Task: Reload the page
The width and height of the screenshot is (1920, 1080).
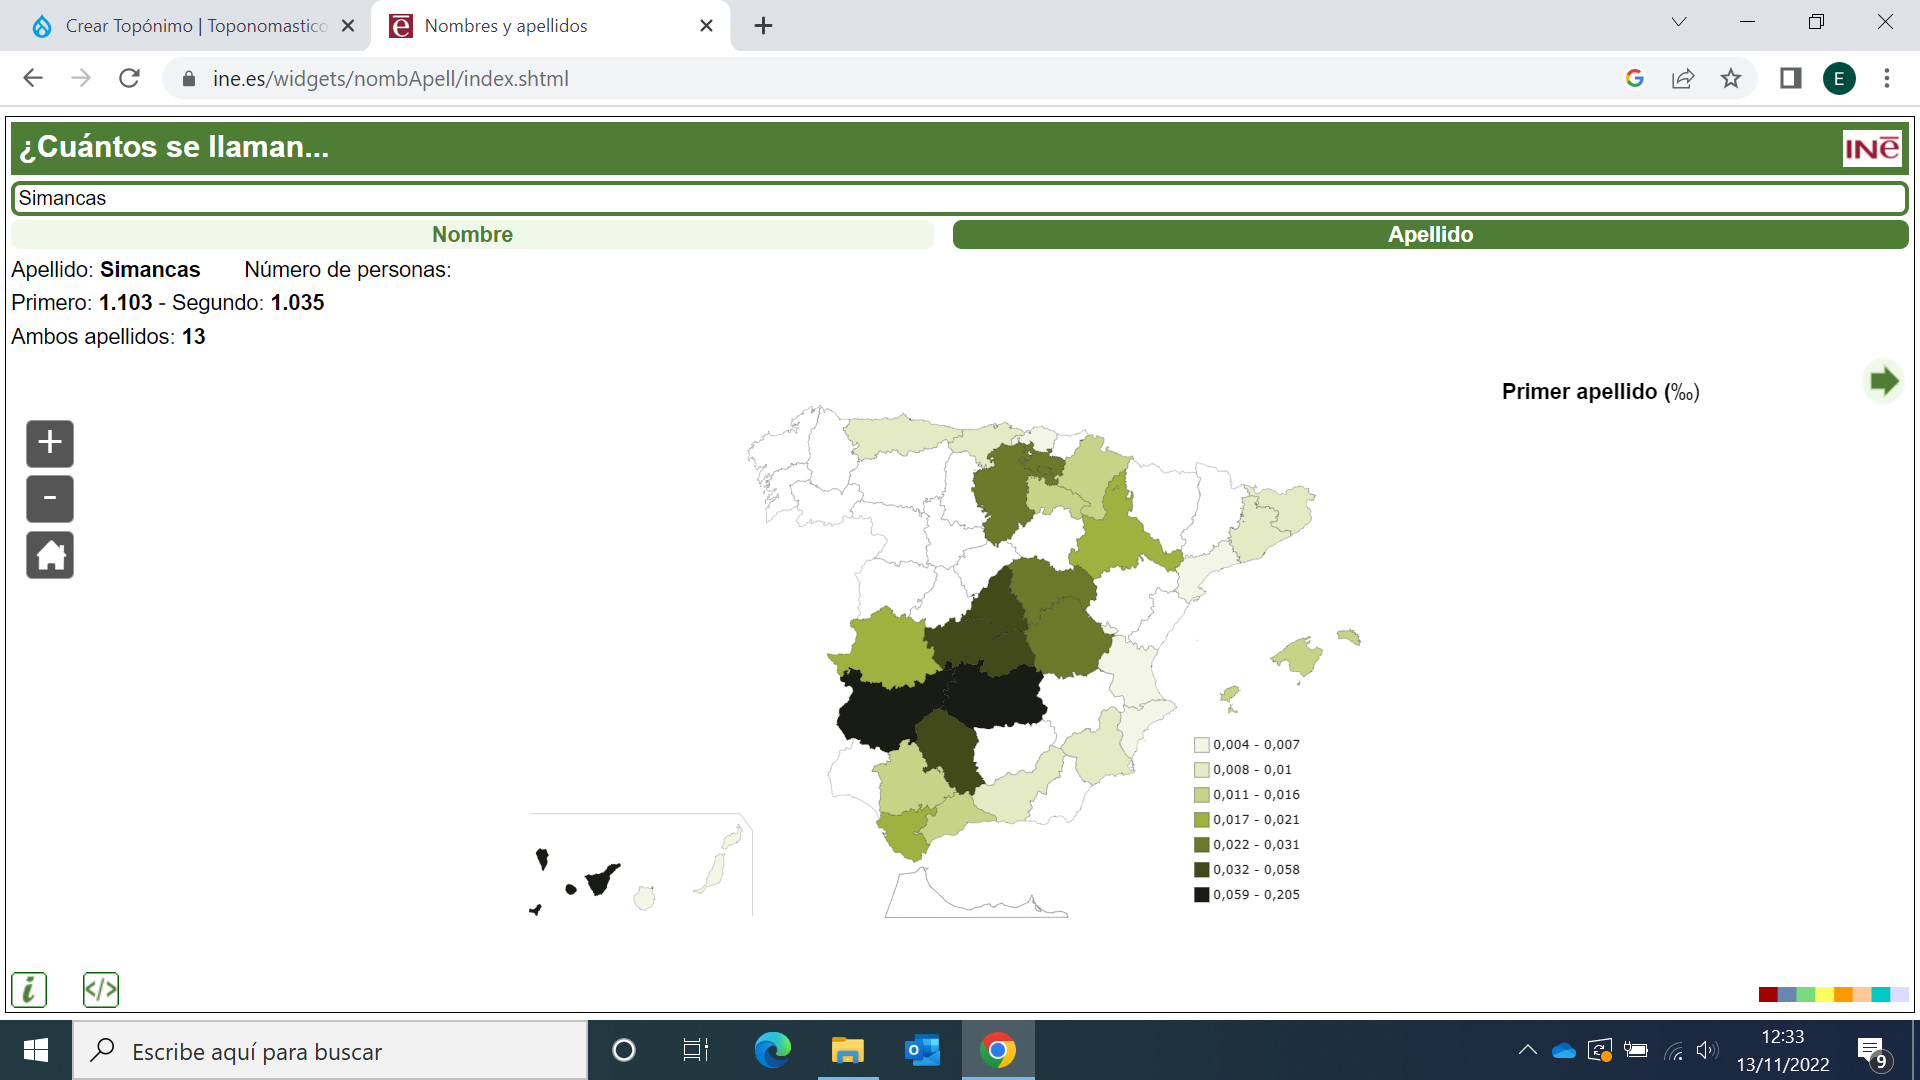Action: (x=129, y=79)
